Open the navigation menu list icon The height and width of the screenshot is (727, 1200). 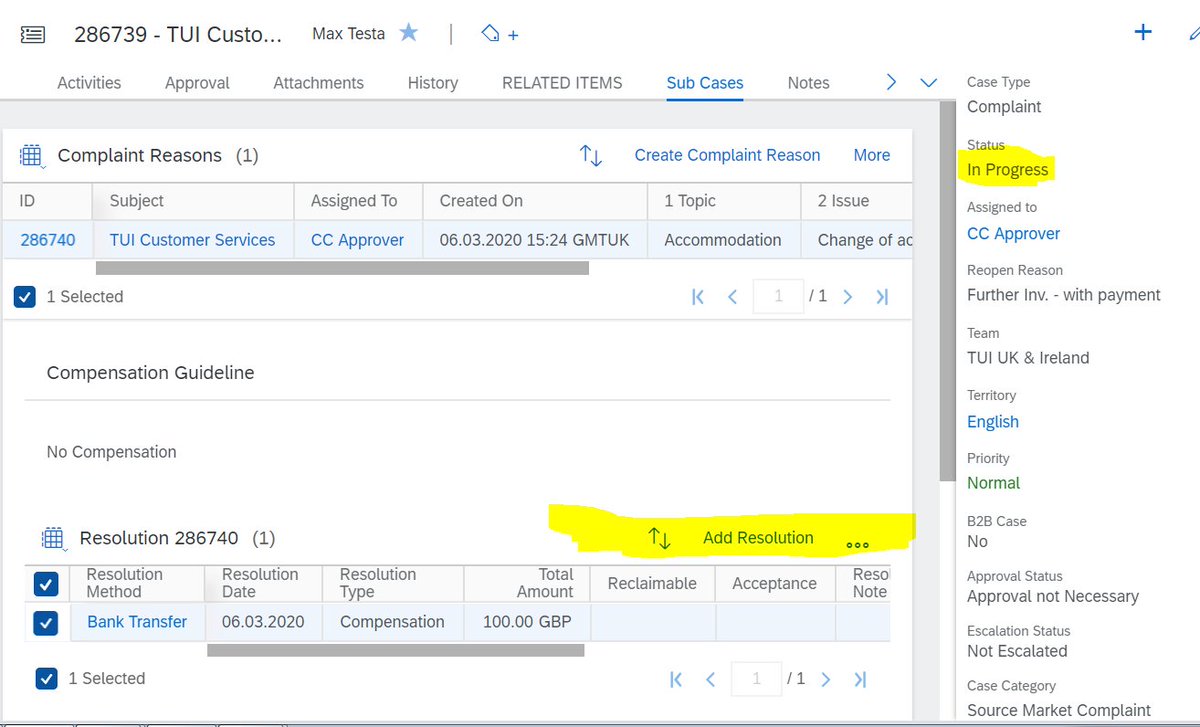[x=33, y=34]
